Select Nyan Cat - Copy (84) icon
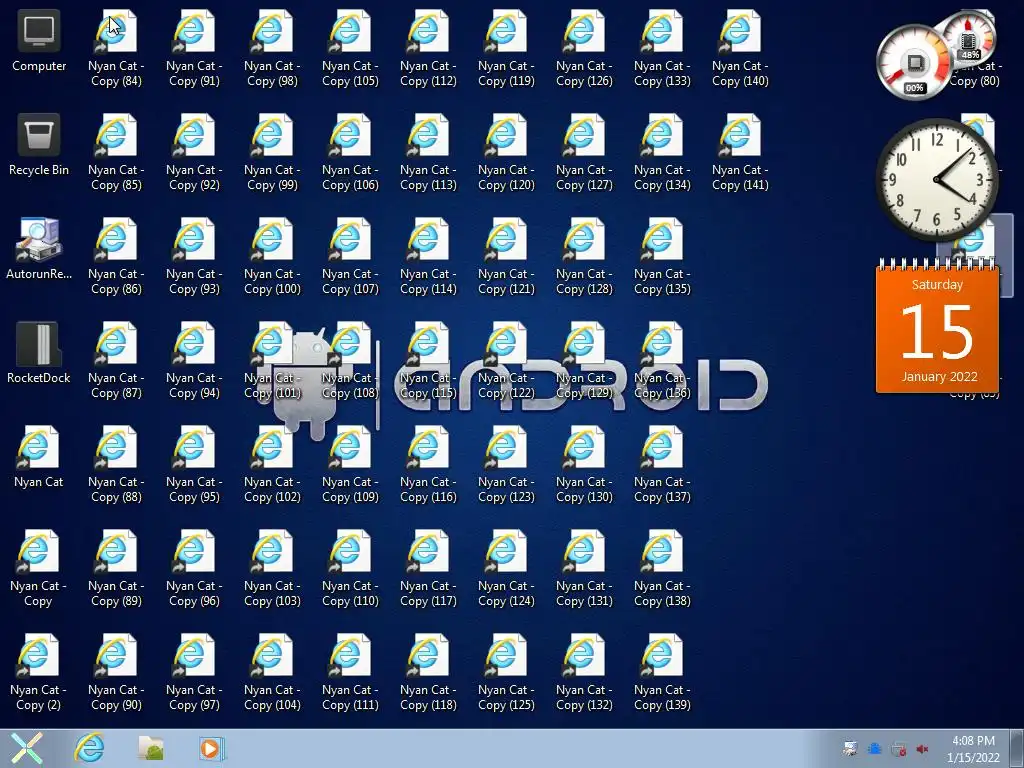 click(x=116, y=49)
